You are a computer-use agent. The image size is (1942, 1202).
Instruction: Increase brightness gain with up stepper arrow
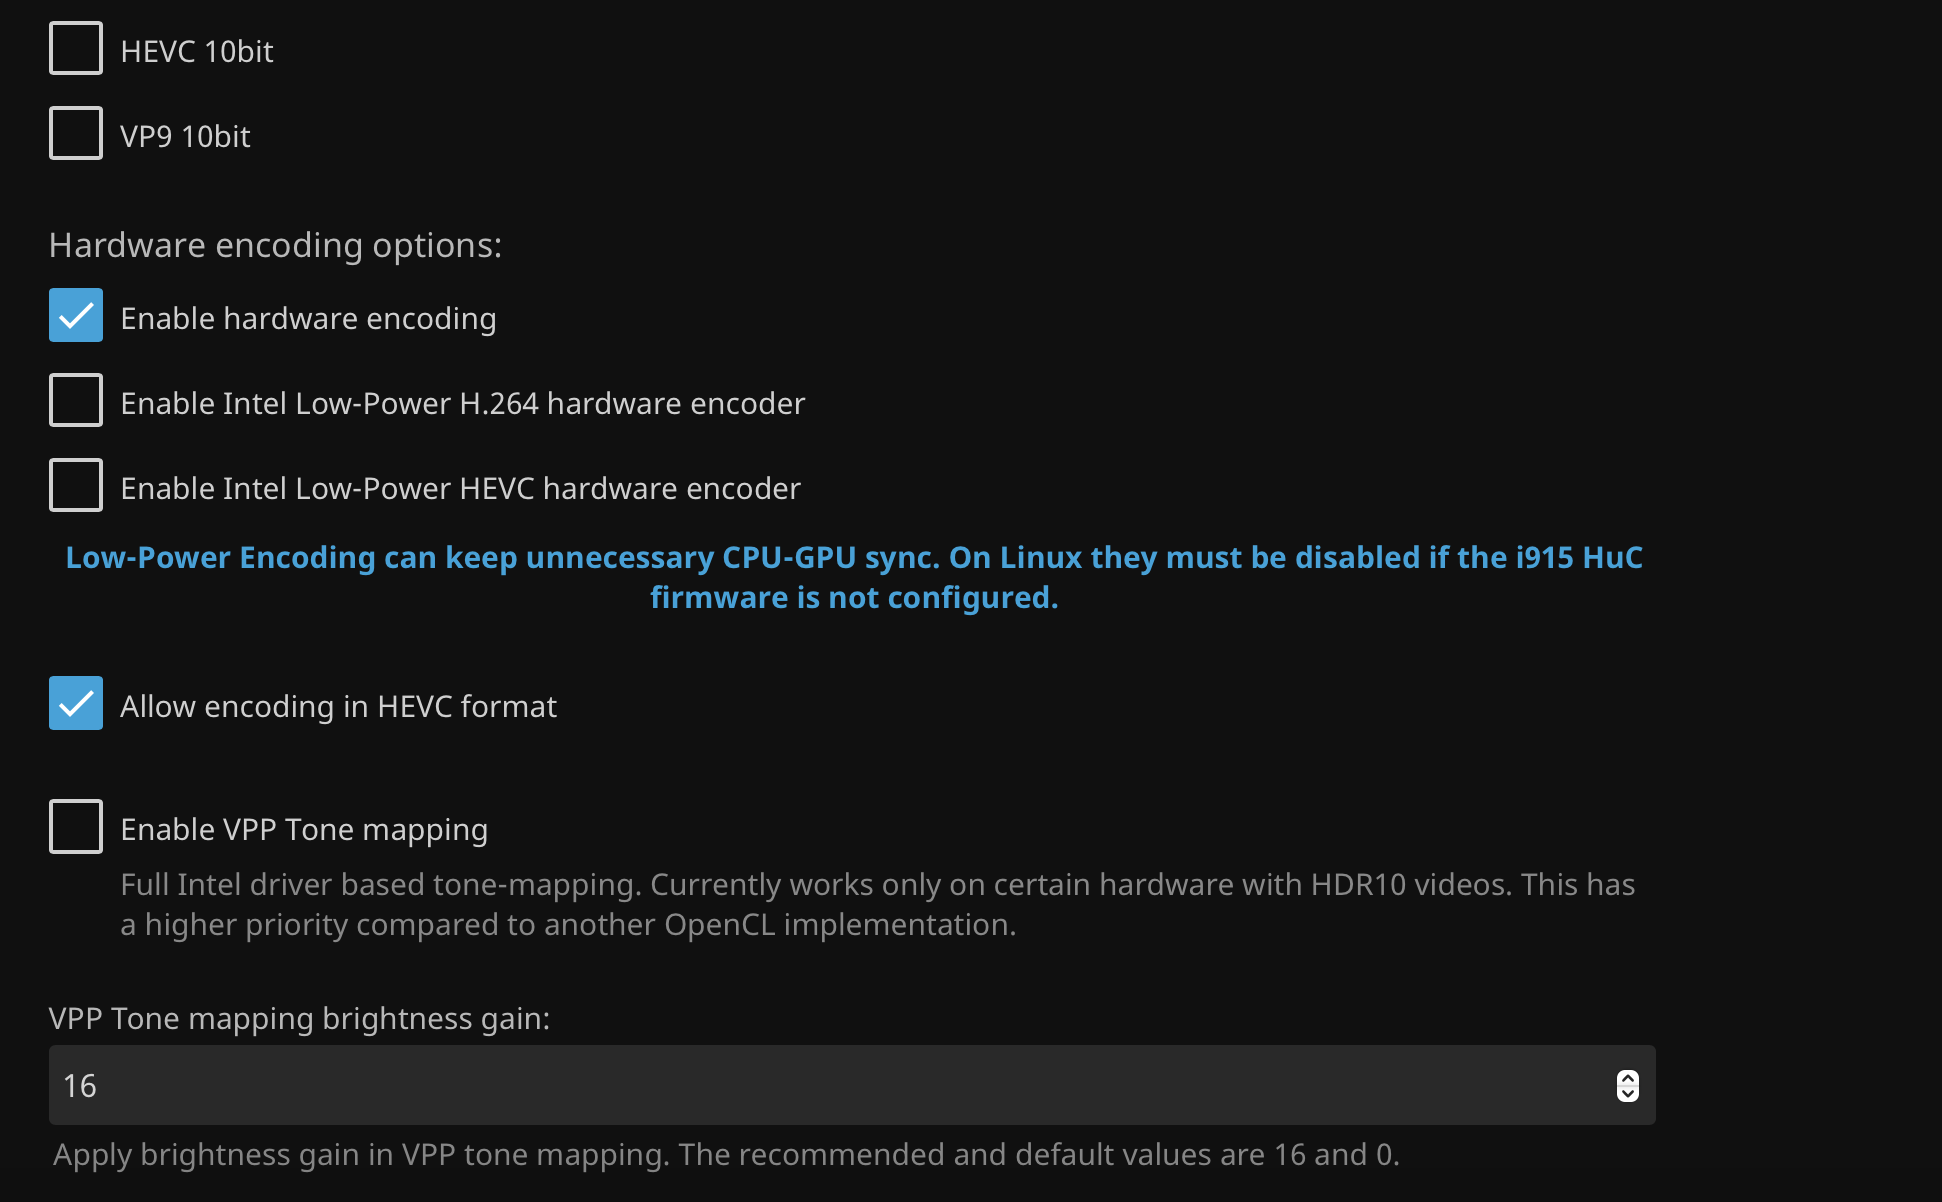point(1627,1078)
